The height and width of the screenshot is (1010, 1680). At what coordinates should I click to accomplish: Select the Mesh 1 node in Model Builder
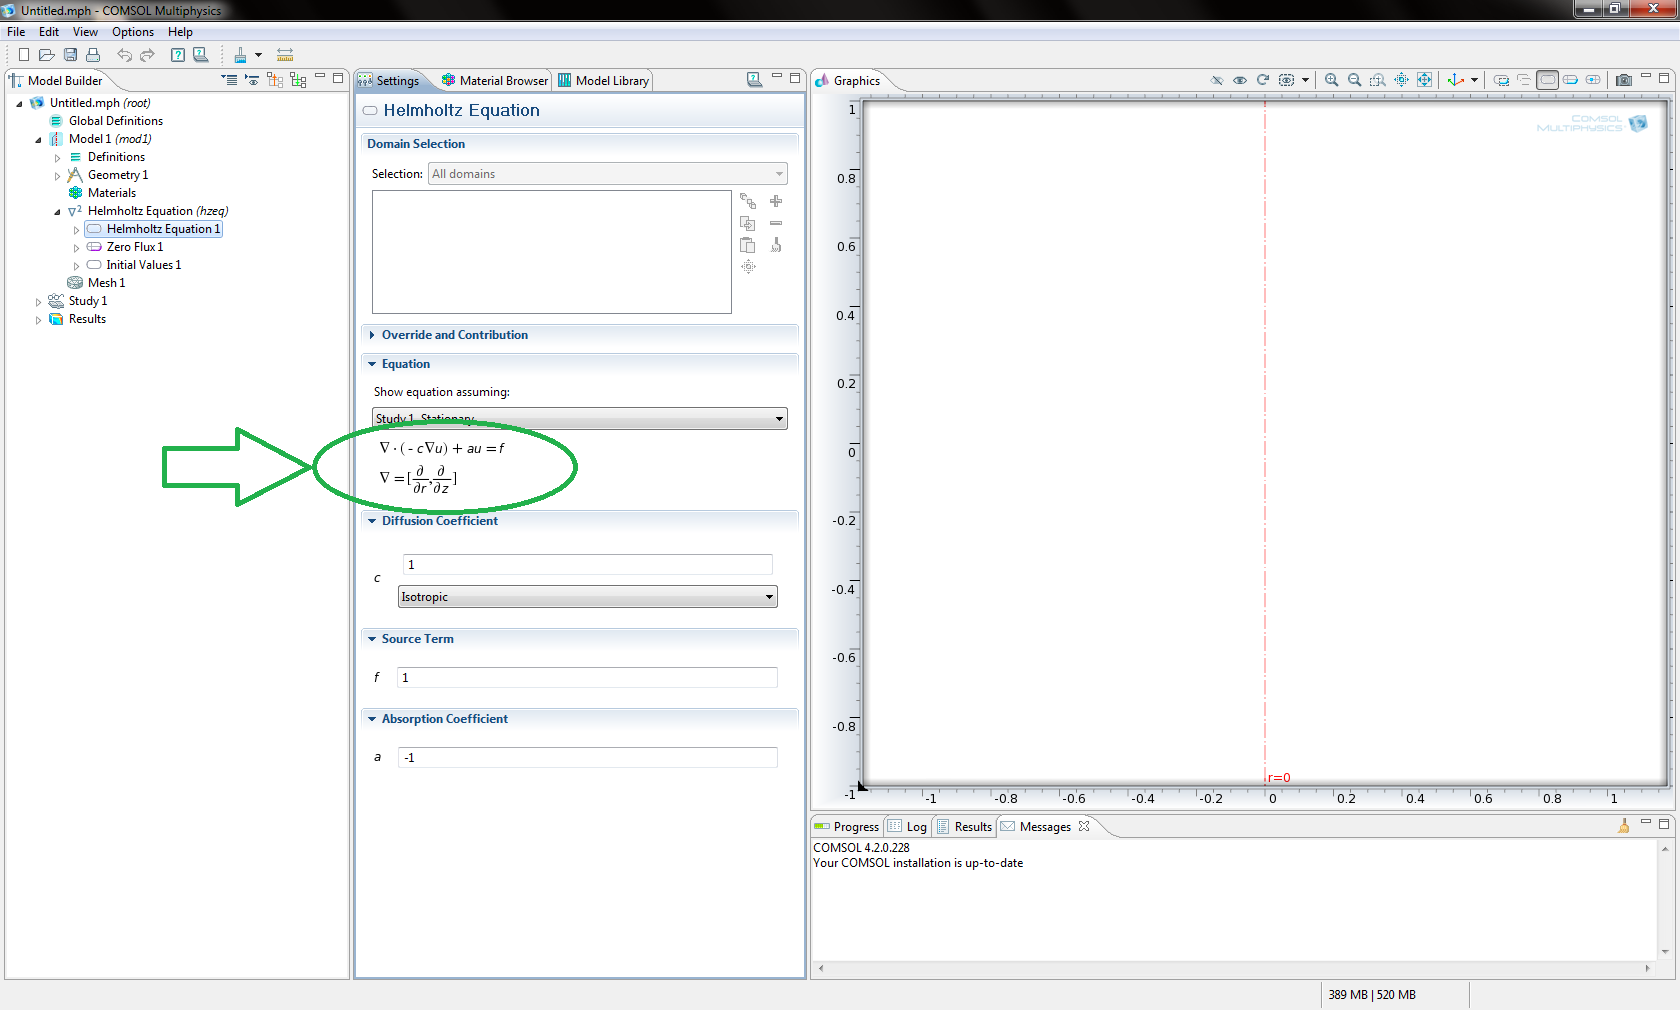106,283
